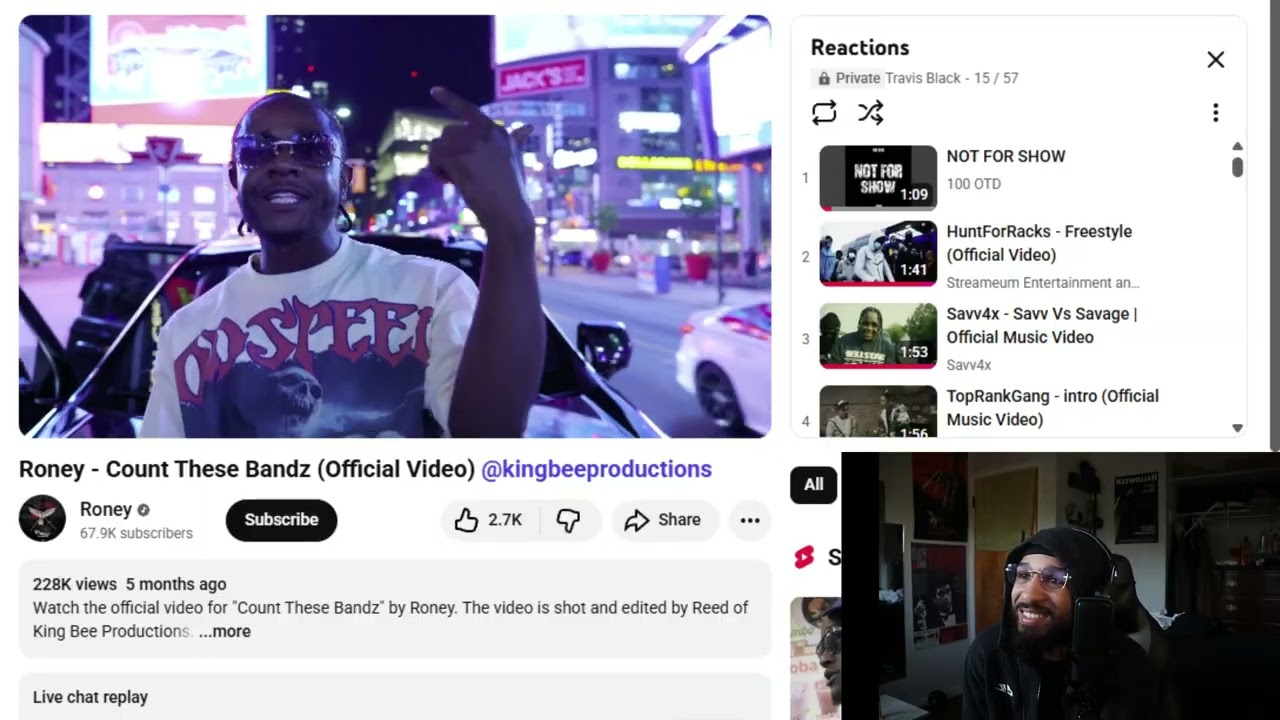The height and width of the screenshot is (720, 1280).
Task: Toggle loop playlist icon
Action: [824, 113]
